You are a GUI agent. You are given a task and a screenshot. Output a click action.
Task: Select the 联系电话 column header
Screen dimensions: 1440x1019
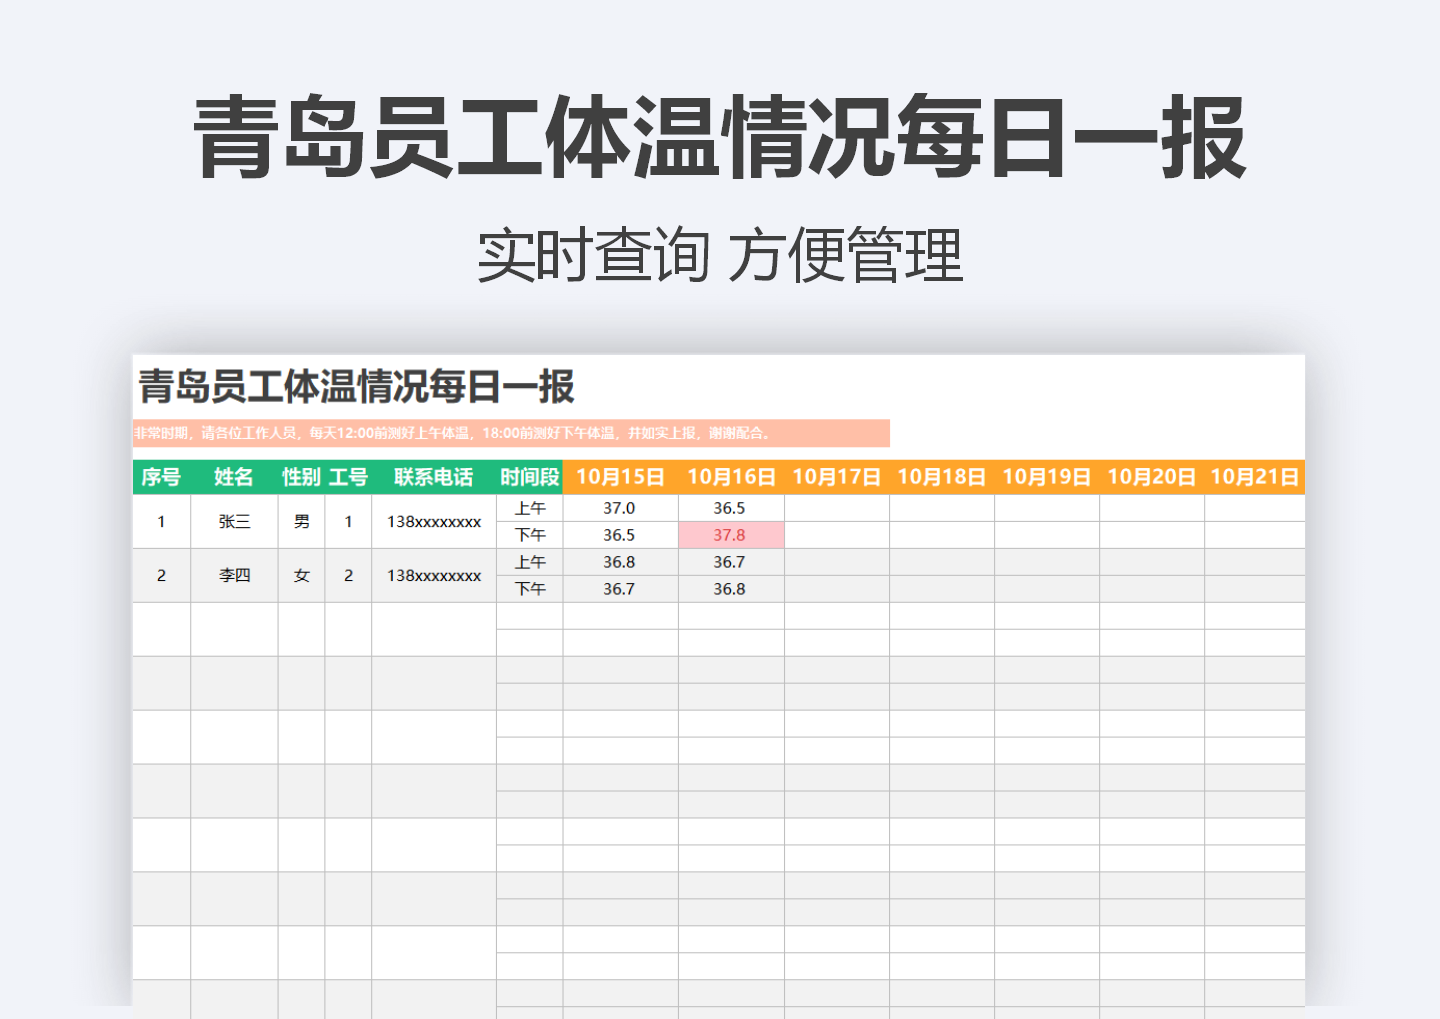click(x=432, y=477)
